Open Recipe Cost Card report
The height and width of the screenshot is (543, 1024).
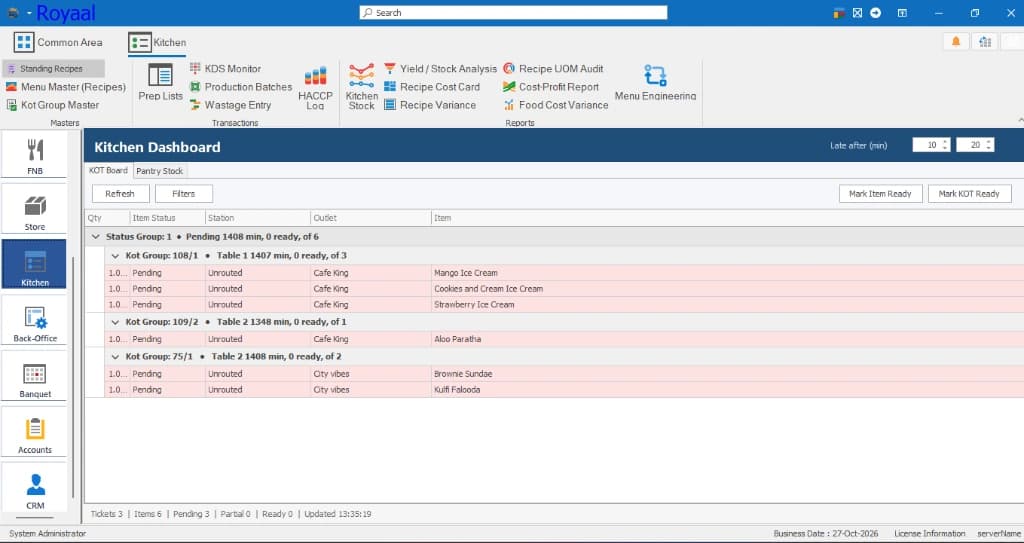[432, 87]
